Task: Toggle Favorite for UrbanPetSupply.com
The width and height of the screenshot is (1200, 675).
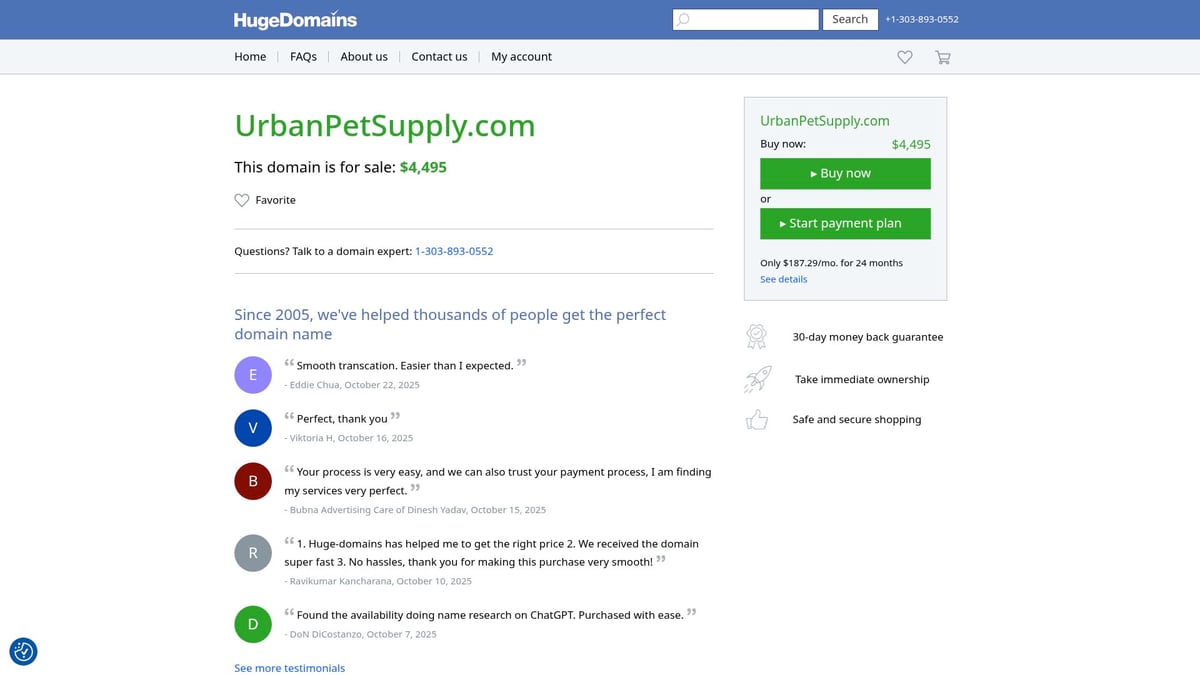Action: [x=265, y=200]
